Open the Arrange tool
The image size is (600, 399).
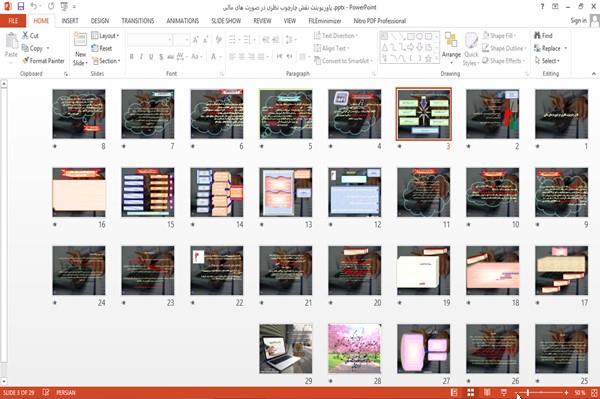tap(451, 48)
